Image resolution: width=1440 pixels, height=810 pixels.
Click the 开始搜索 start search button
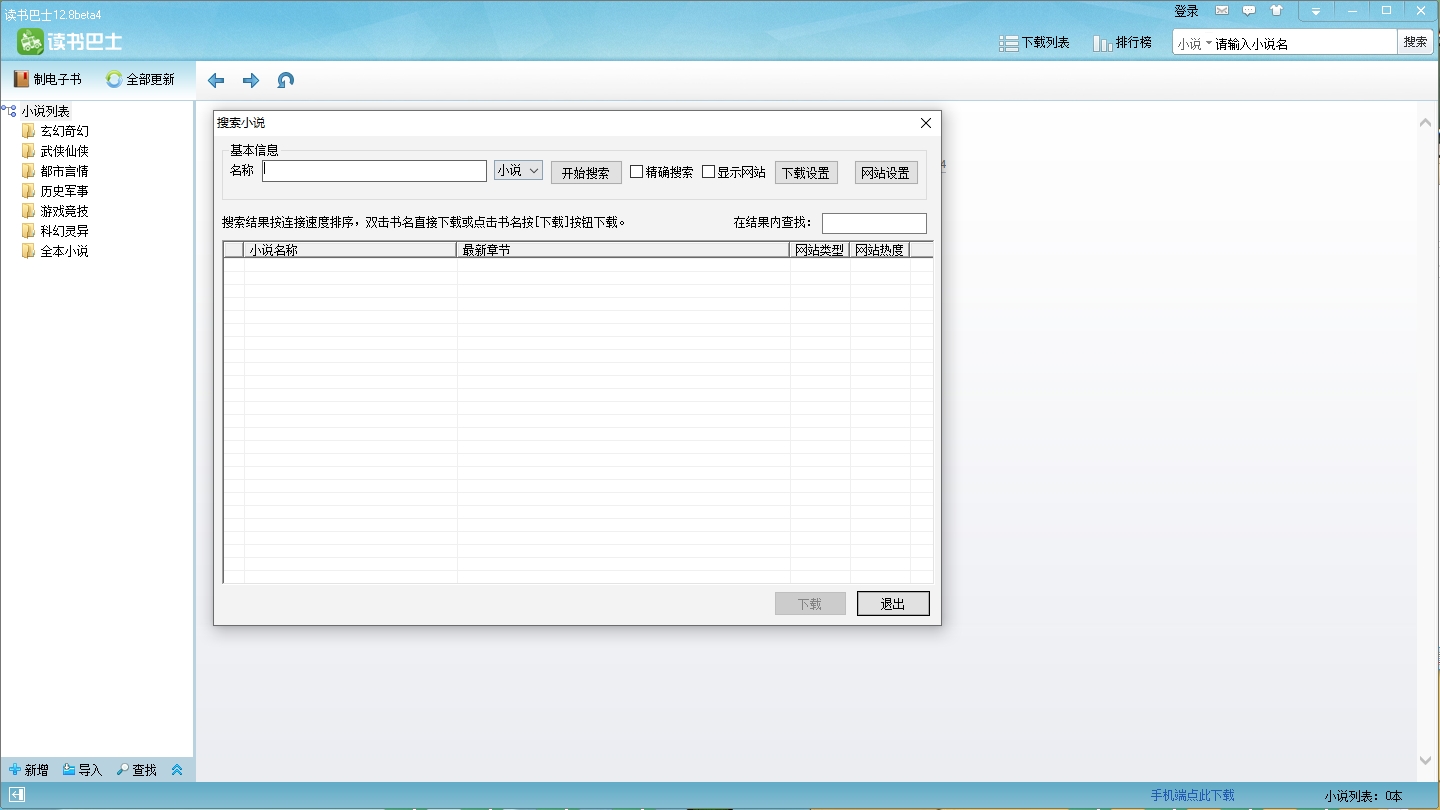586,171
